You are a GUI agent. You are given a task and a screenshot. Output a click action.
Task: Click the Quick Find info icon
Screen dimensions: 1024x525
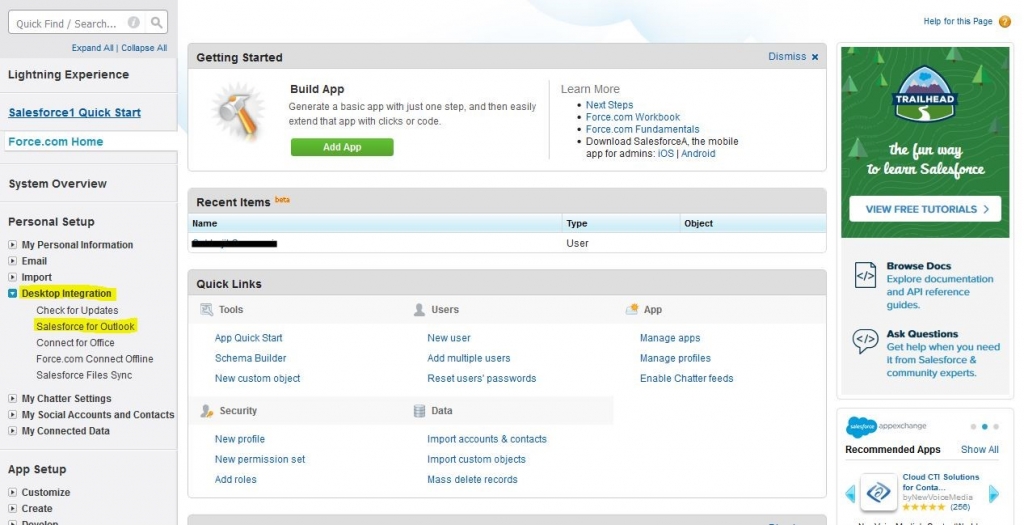[x=133, y=23]
